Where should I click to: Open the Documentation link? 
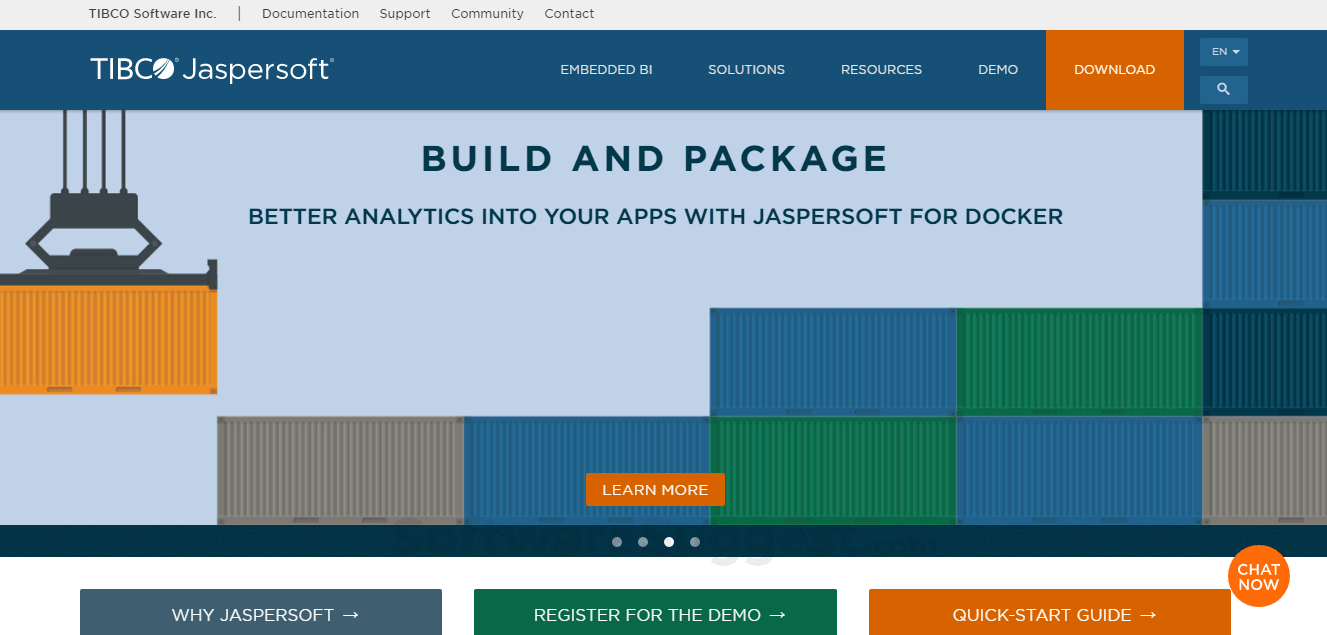(310, 14)
